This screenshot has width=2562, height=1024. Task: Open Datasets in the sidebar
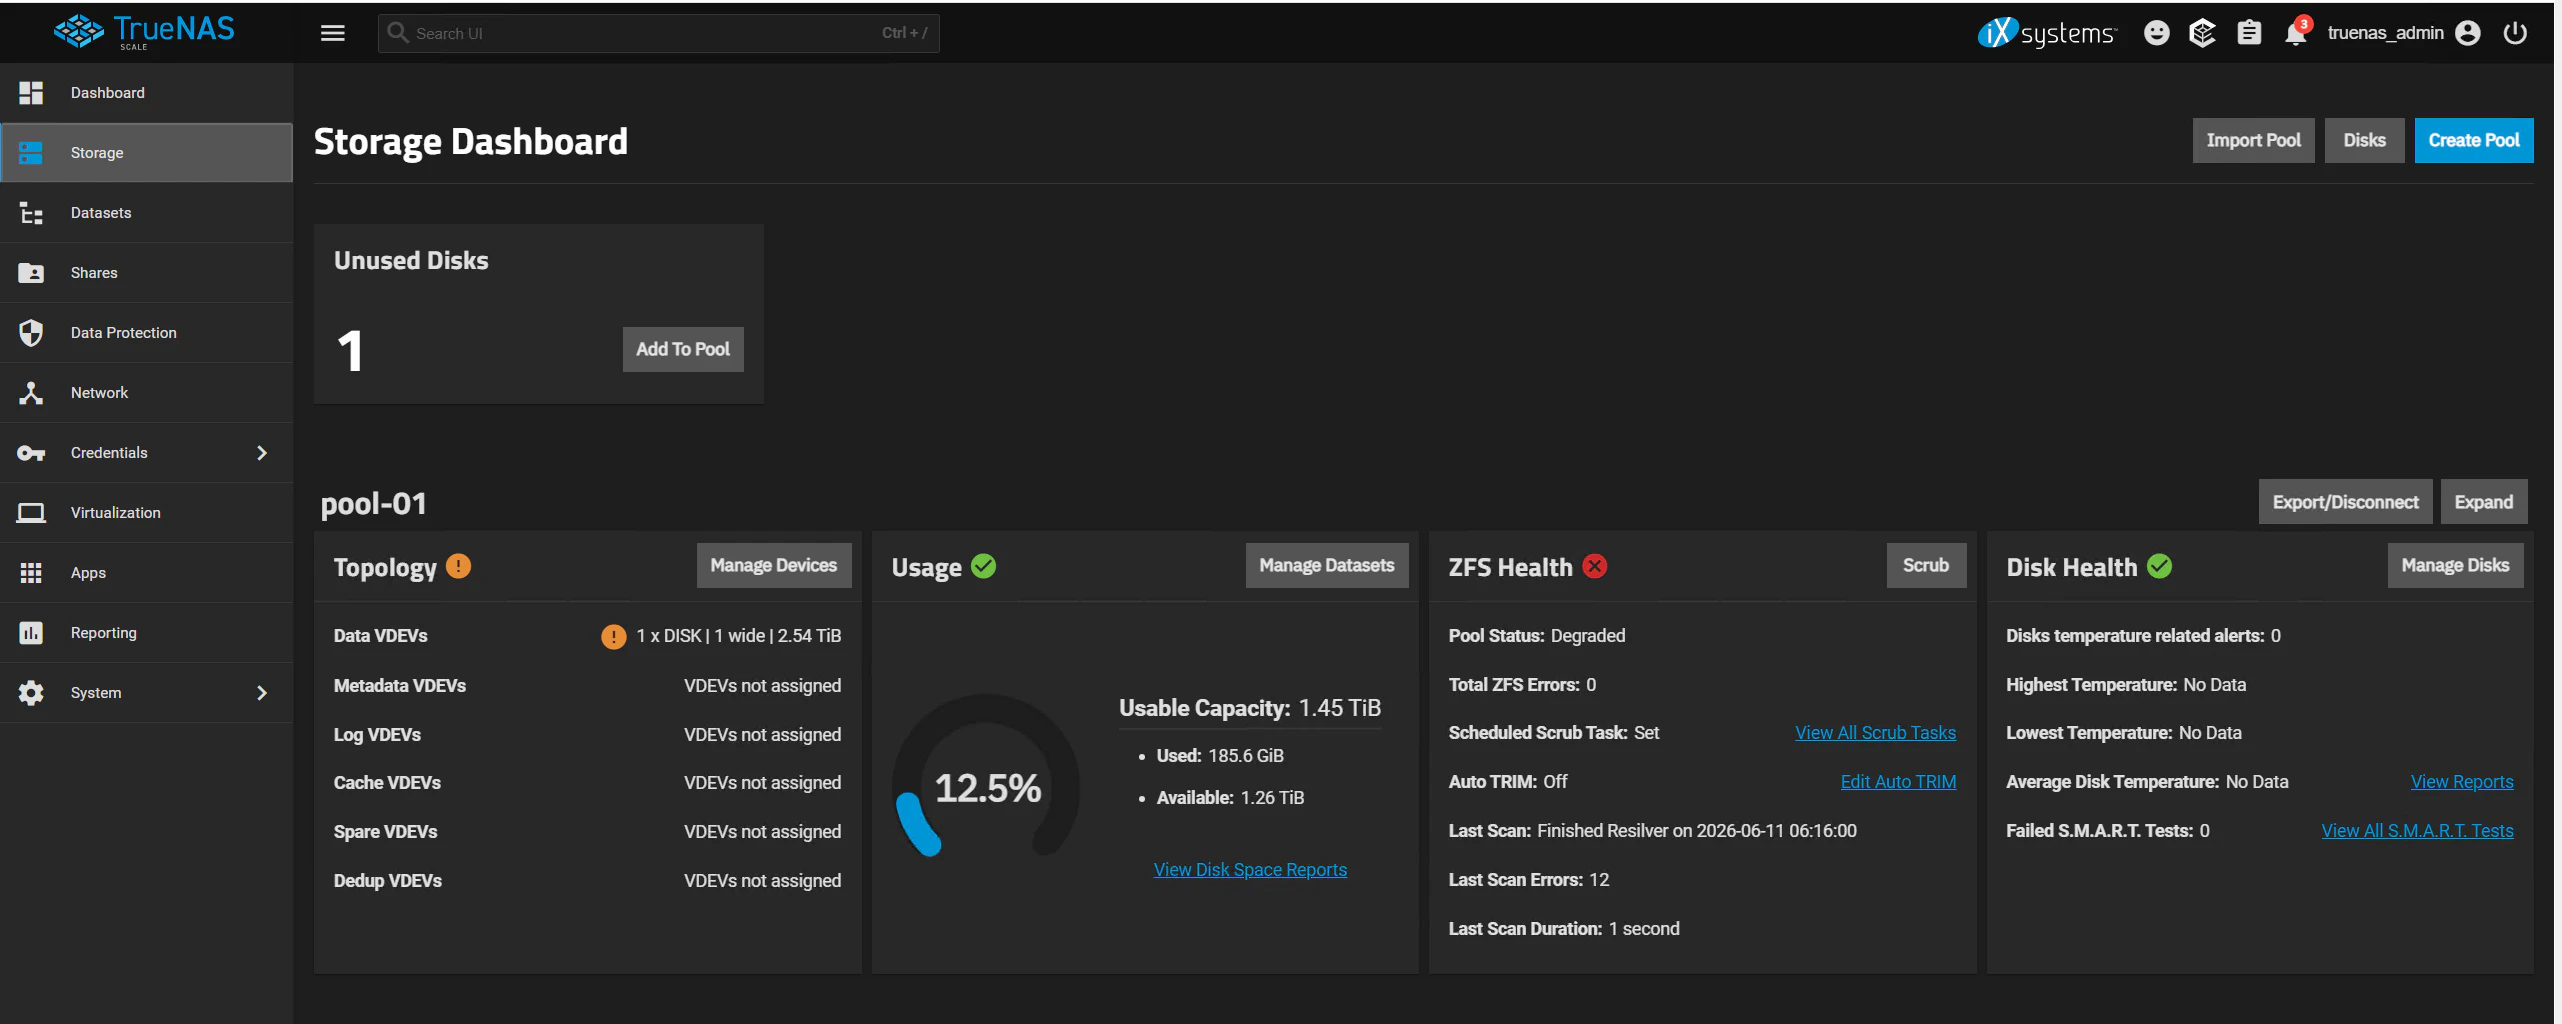(x=146, y=213)
